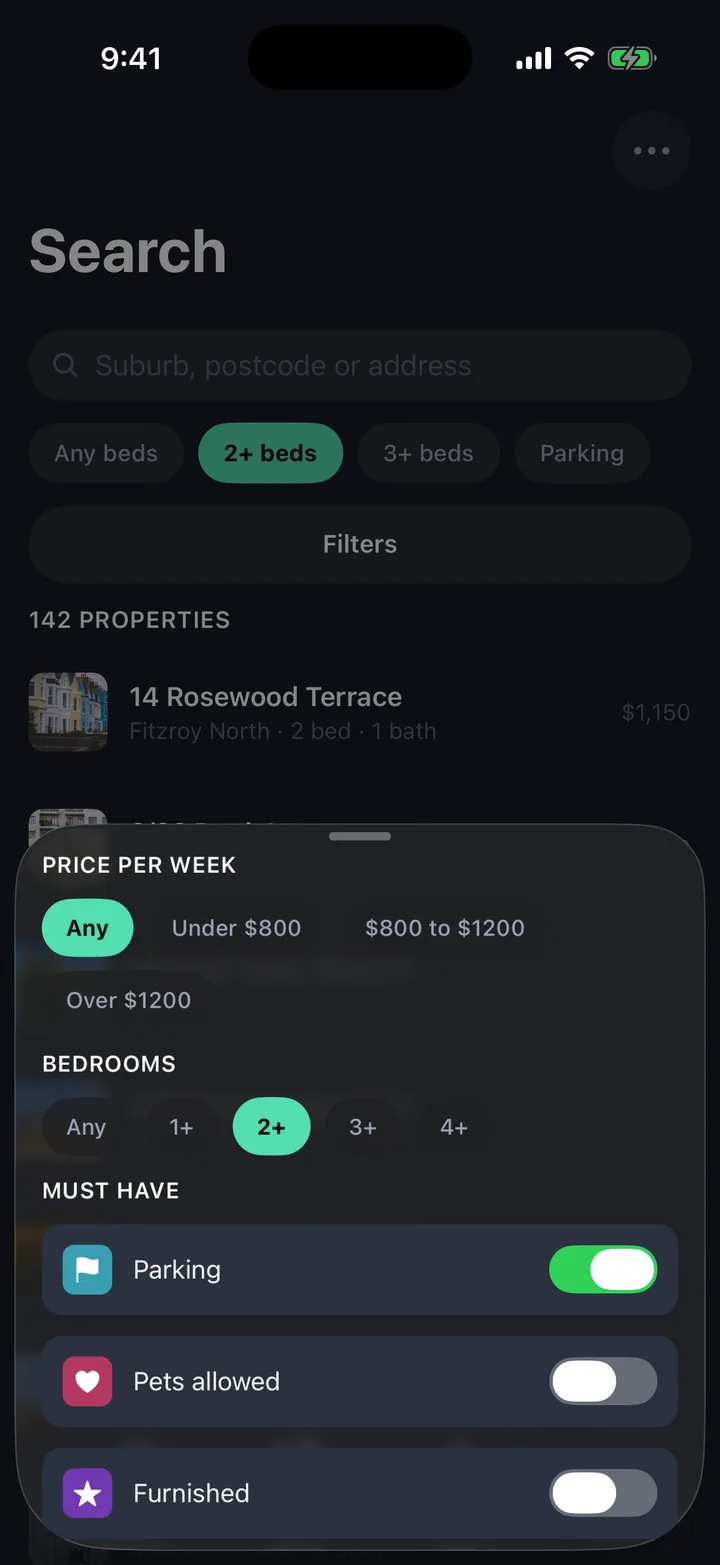Tap the purple star Furnished icon

[87, 1493]
